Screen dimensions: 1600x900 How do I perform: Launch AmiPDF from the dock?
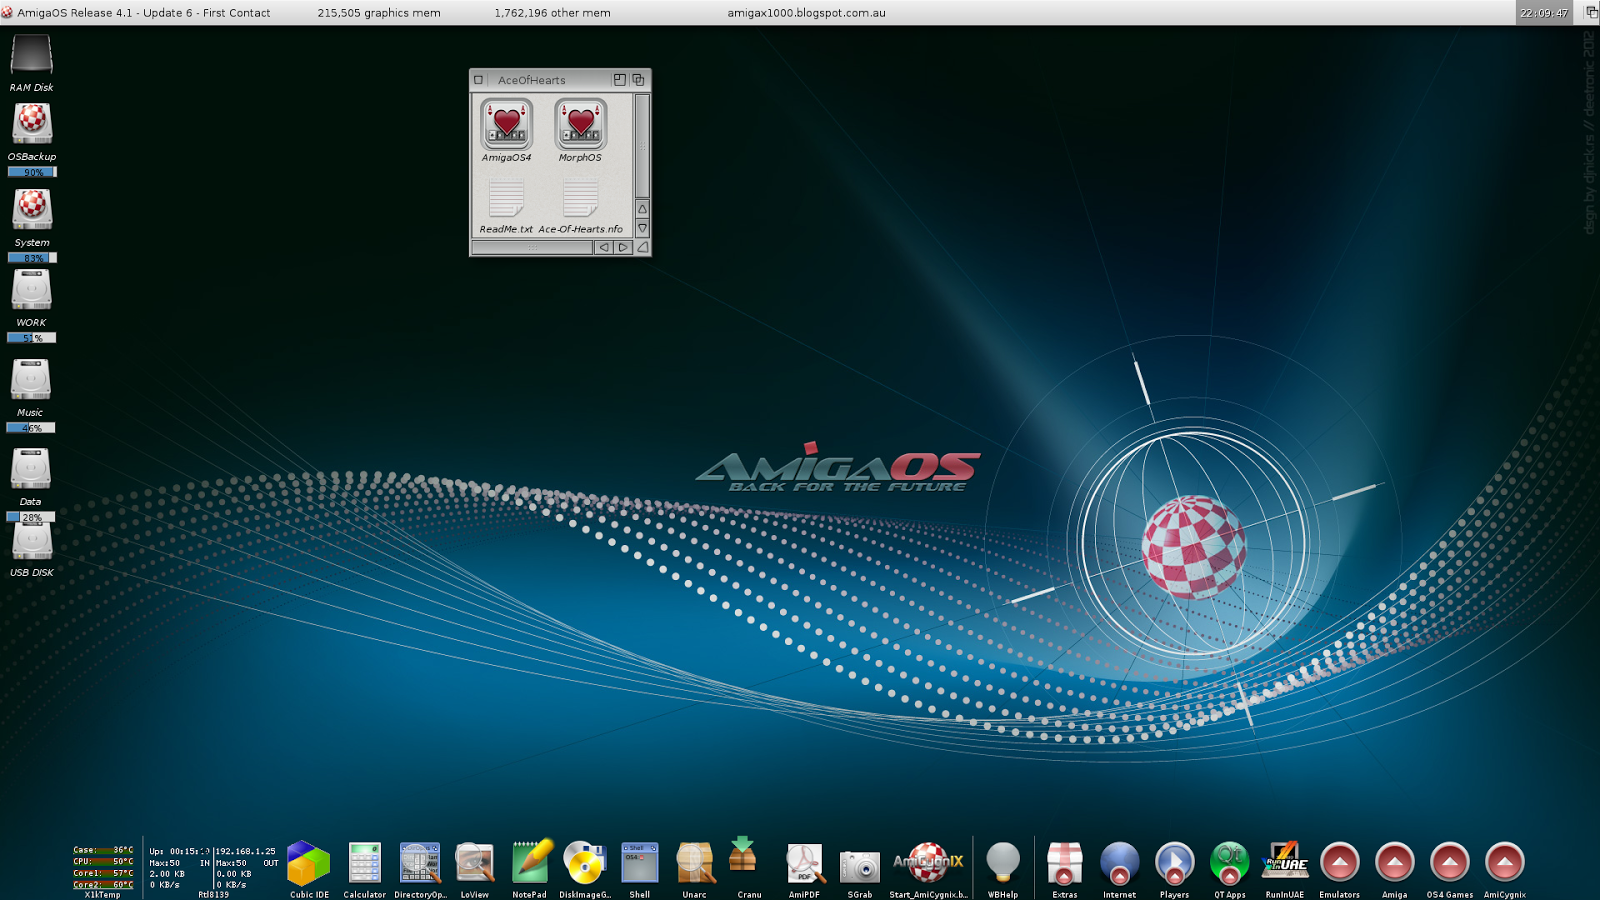[x=804, y=863]
